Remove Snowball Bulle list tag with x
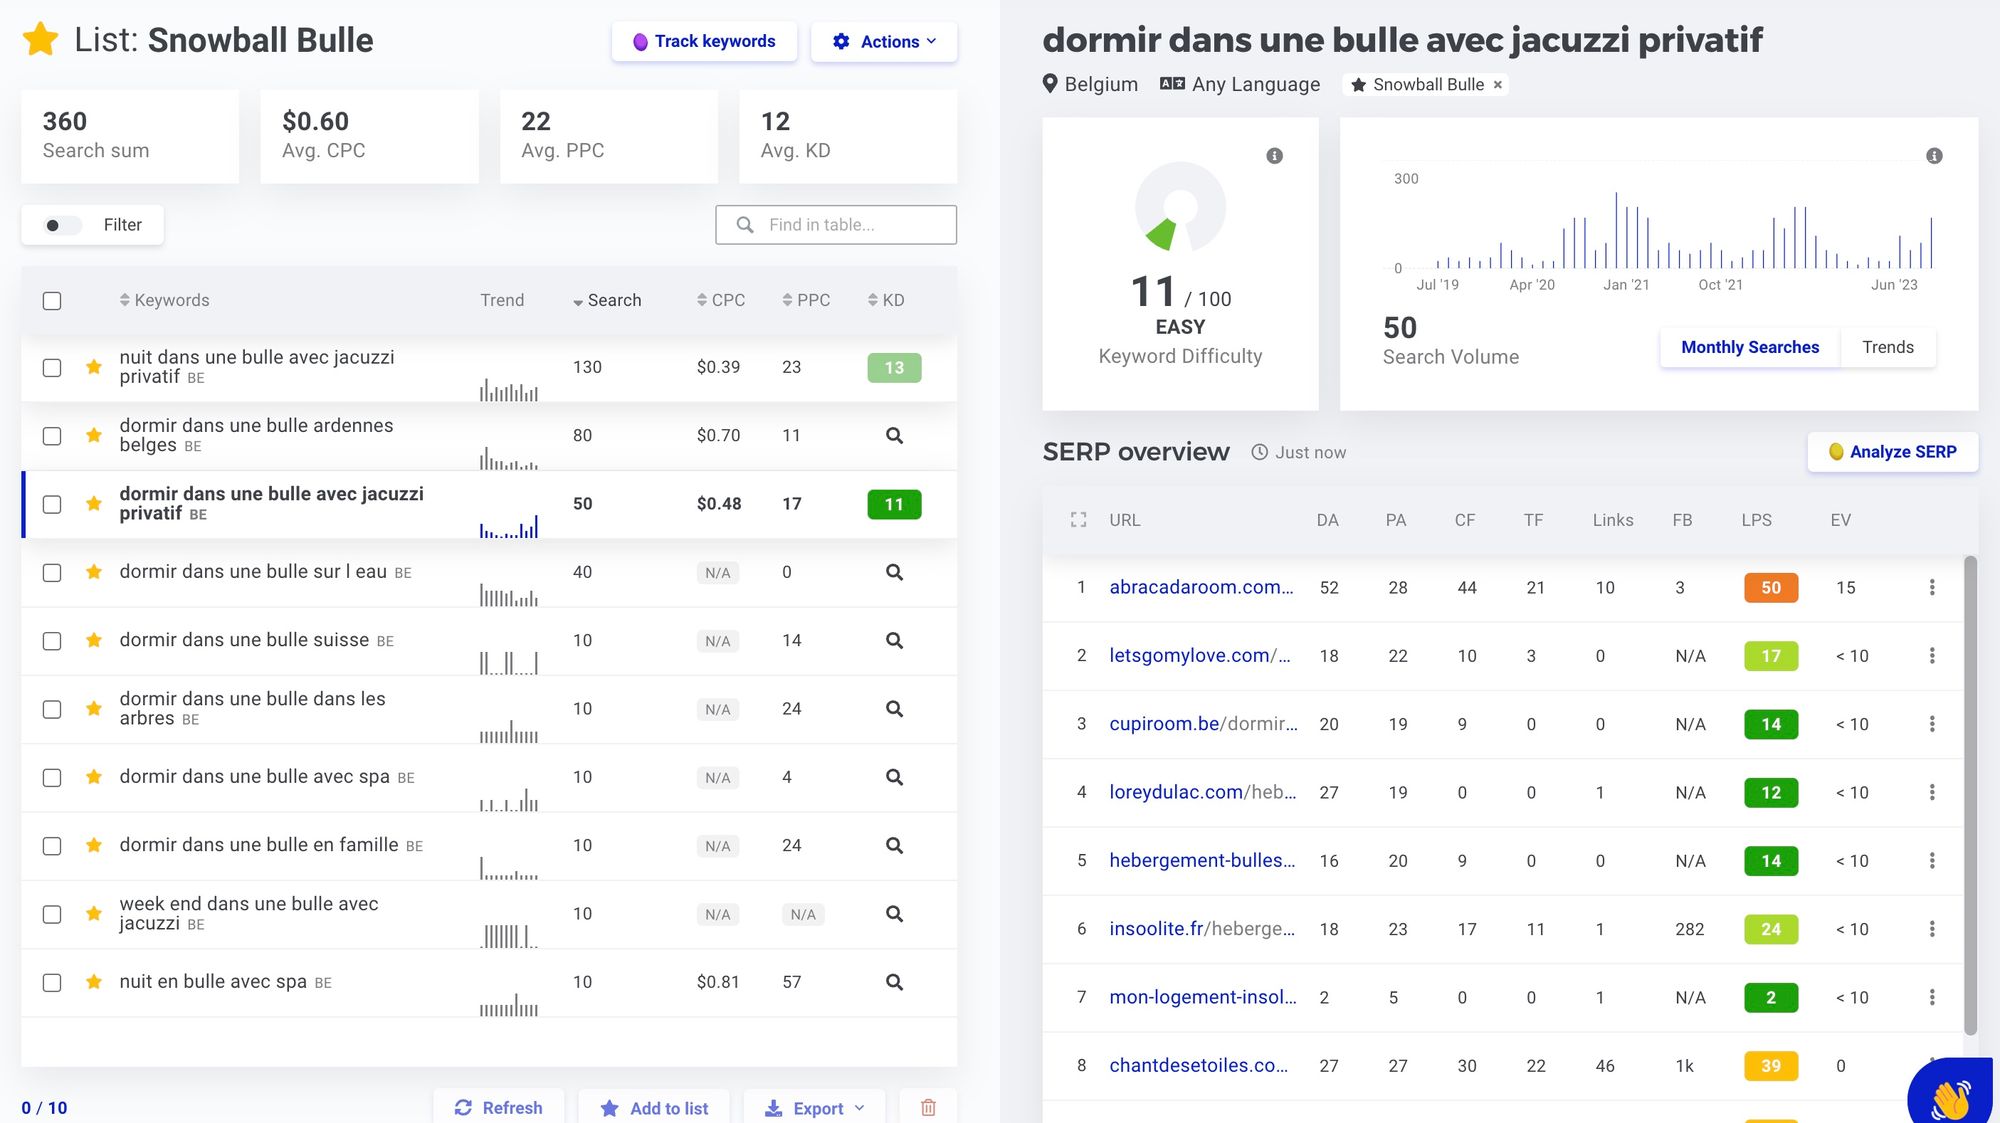This screenshot has width=2000, height=1123. (1497, 85)
